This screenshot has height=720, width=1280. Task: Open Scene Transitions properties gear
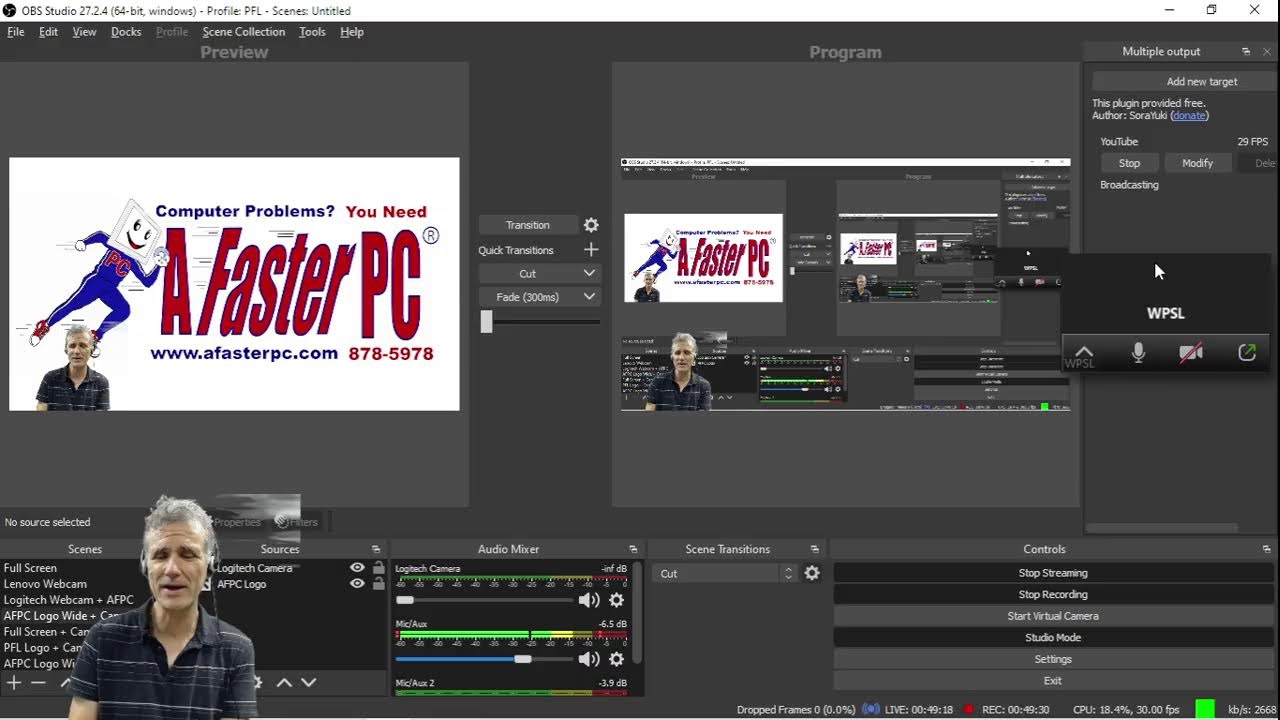click(812, 573)
